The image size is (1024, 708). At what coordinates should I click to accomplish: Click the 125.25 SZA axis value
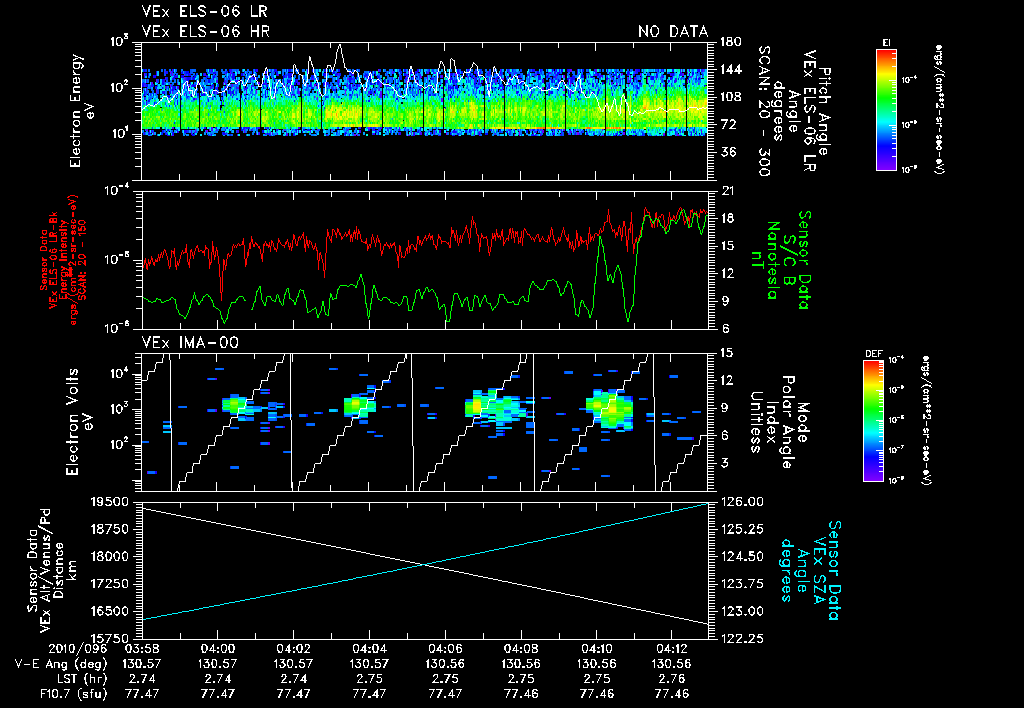pyautogui.click(x=742, y=530)
